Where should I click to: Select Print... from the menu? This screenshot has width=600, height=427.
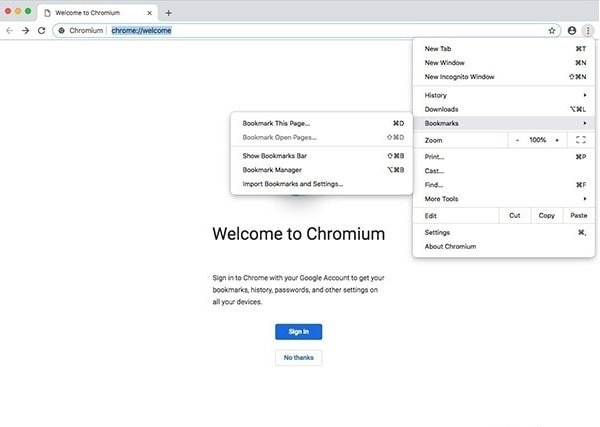[504, 156]
